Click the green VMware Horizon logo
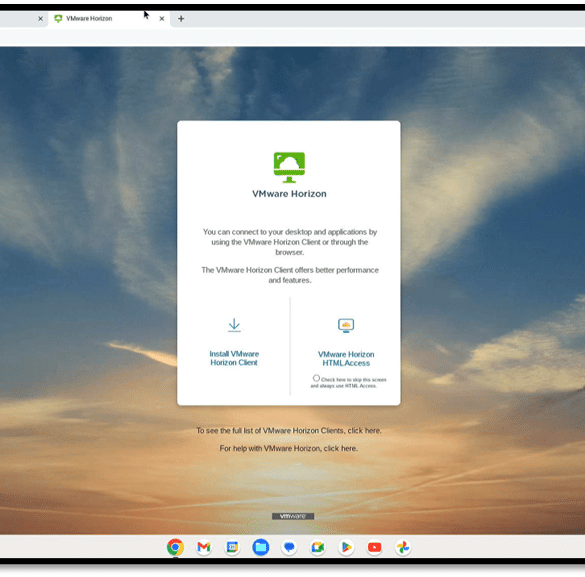This screenshot has width=585, height=577. pos(289,167)
